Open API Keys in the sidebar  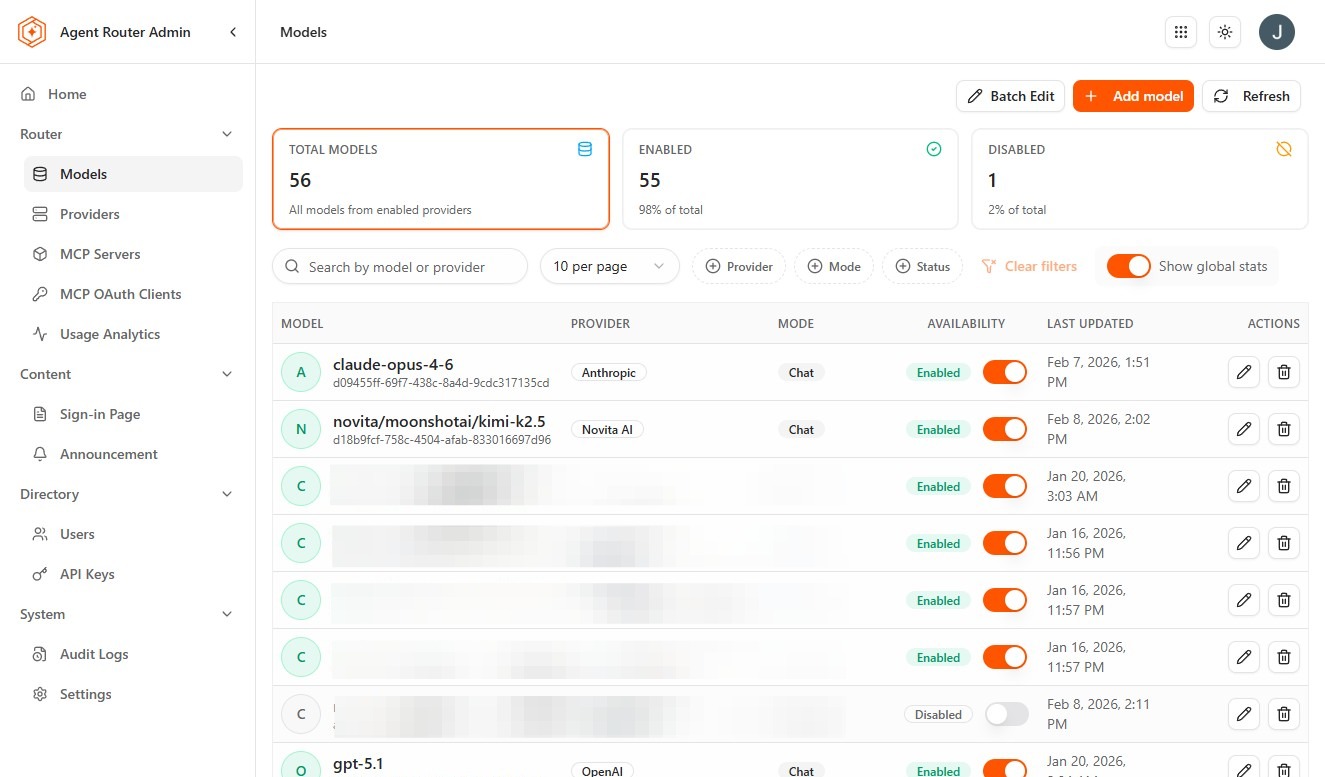(x=133, y=574)
